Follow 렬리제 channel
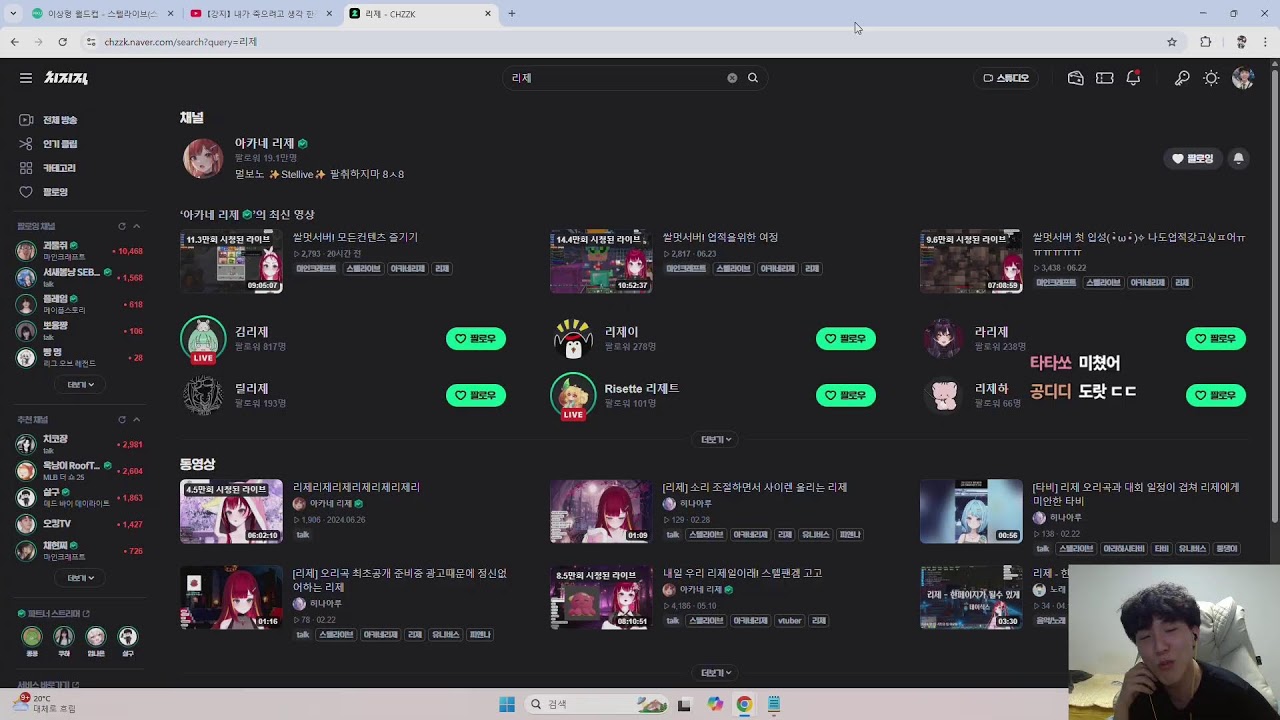Image resolution: width=1280 pixels, height=720 pixels. [476, 396]
